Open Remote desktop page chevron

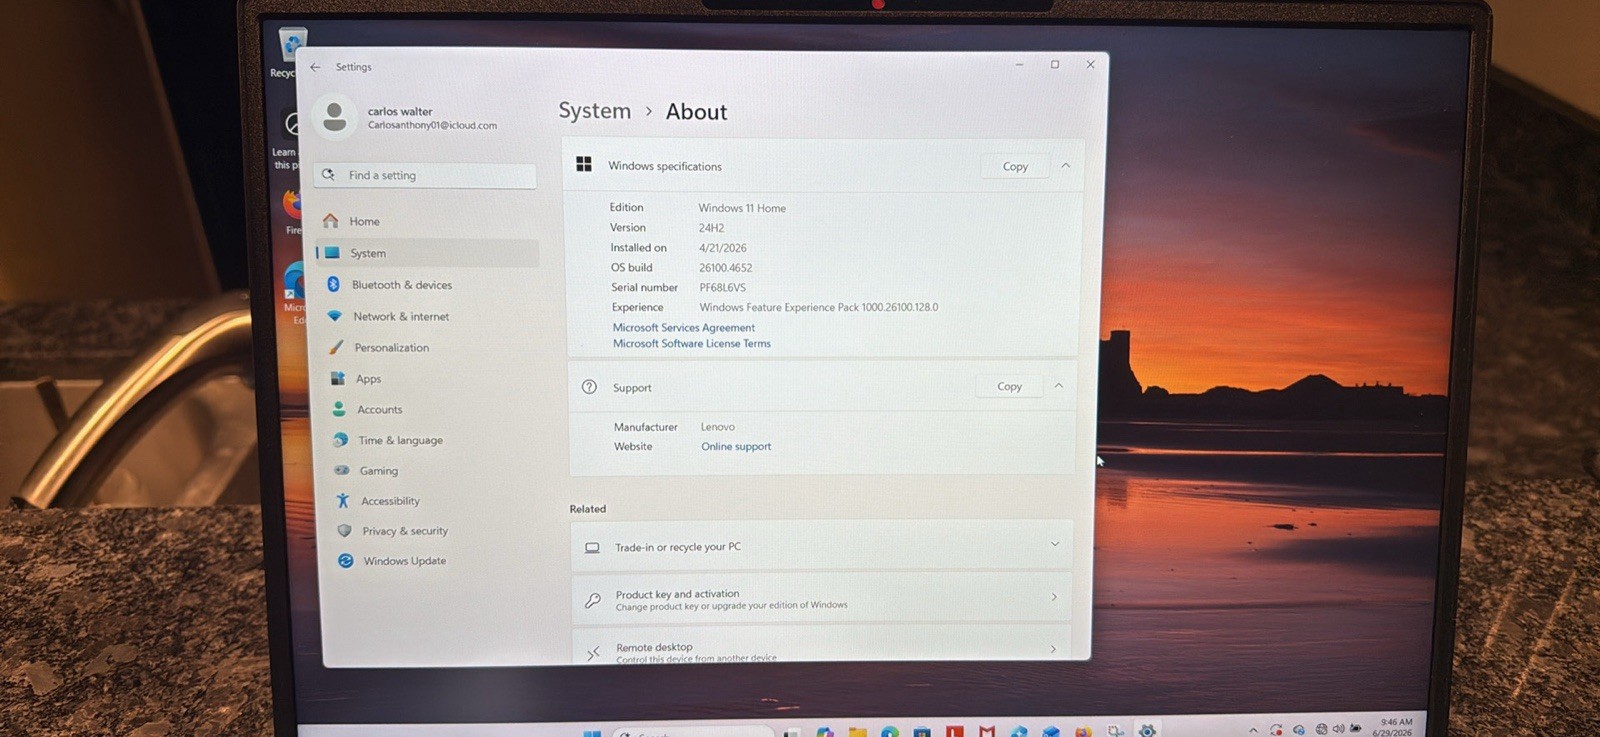click(x=1053, y=649)
